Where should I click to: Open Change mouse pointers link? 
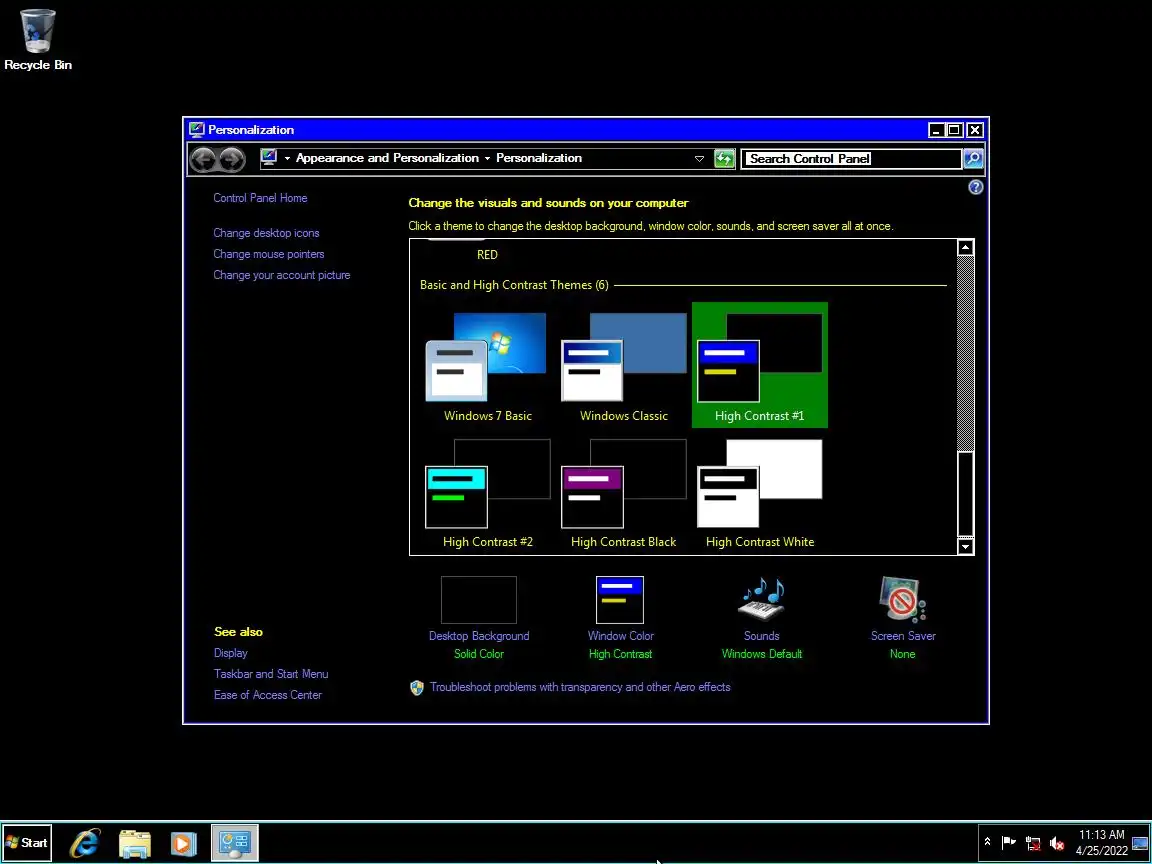click(268, 254)
